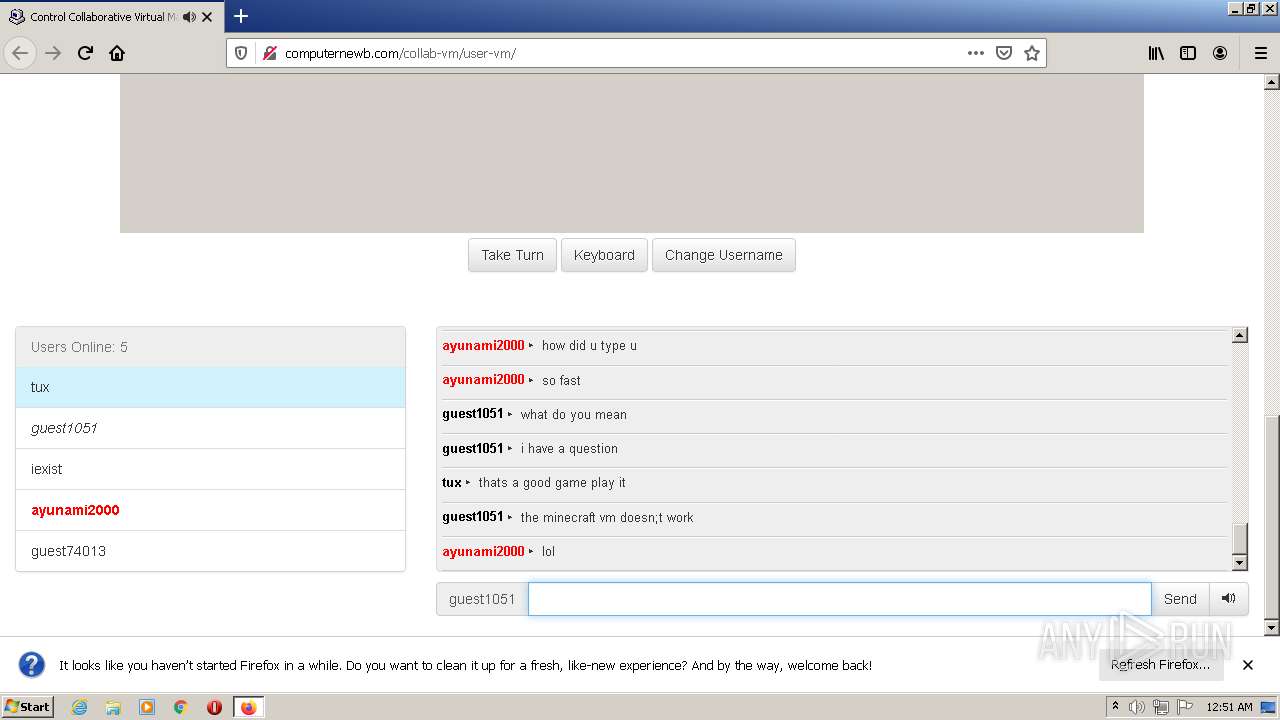This screenshot has height=720, width=1280.
Task: Open the Windows Start menu
Action: 28,707
